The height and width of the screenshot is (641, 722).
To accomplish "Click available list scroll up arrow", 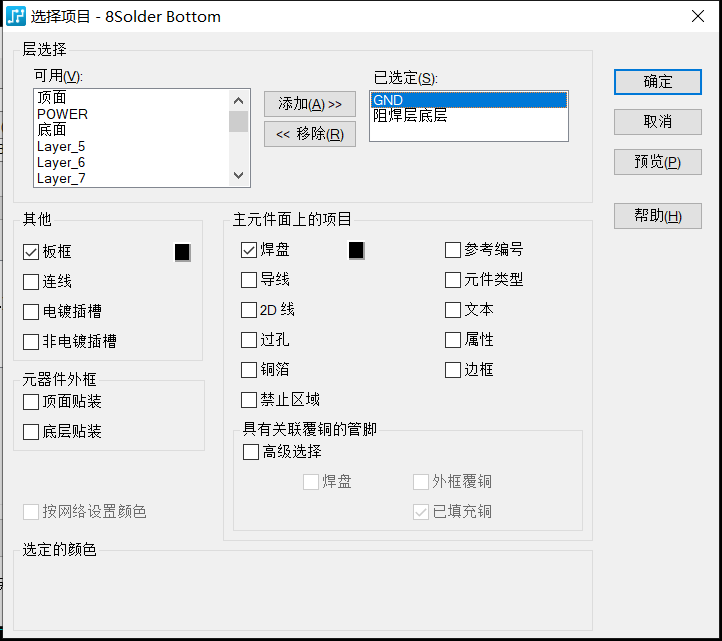I will coord(239,100).
